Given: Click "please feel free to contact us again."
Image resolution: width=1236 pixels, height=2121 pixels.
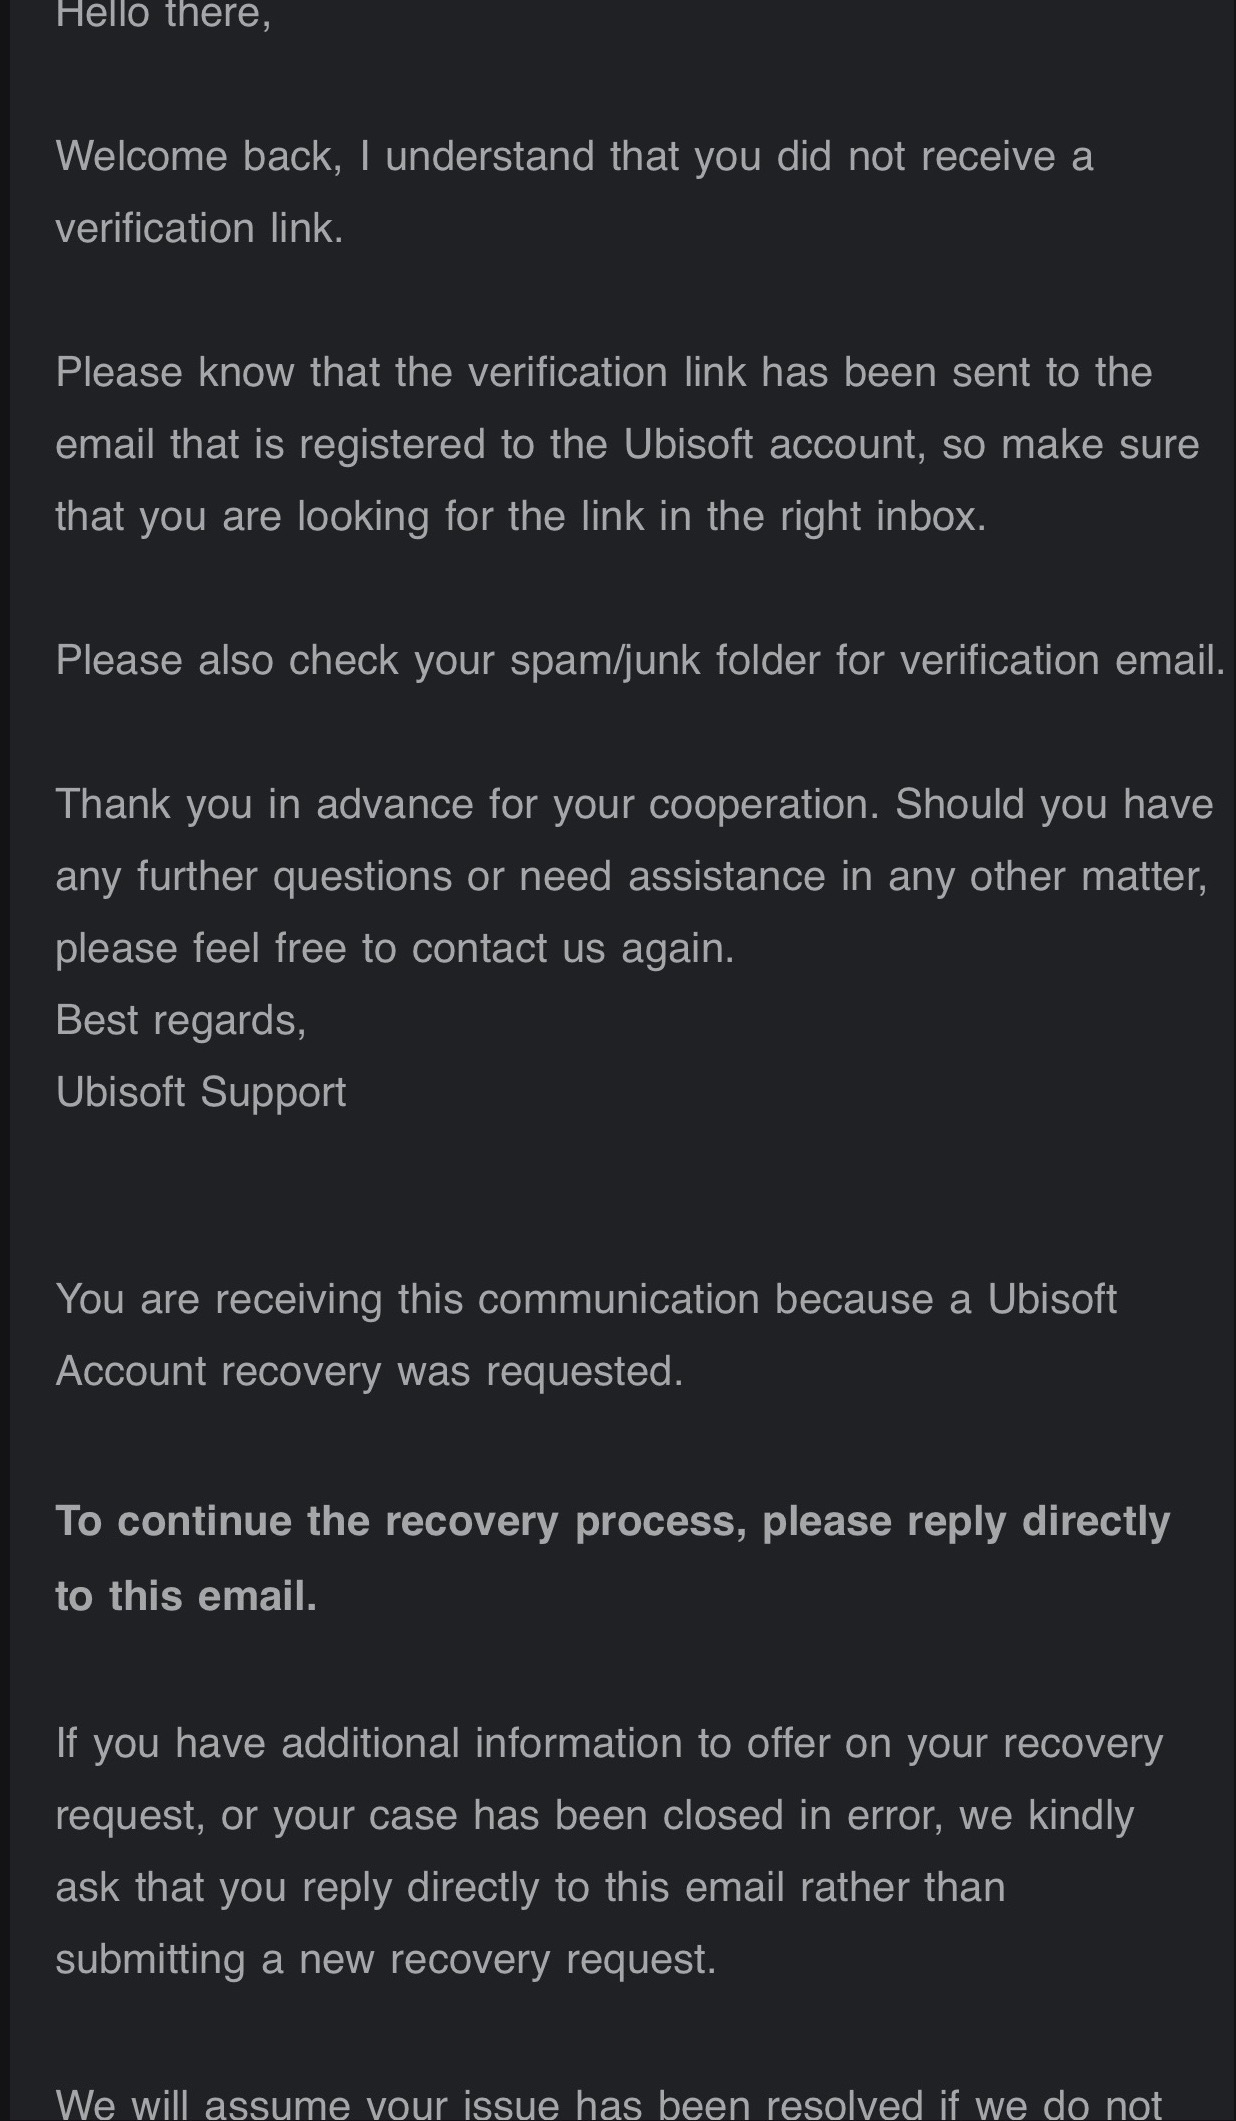Looking at the screenshot, I should [x=395, y=948].
